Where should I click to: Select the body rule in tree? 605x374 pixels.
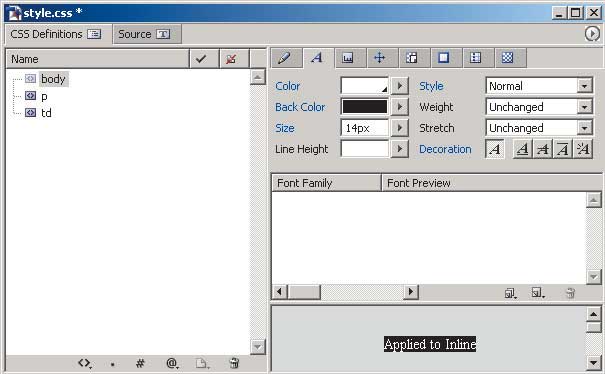coord(53,79)
